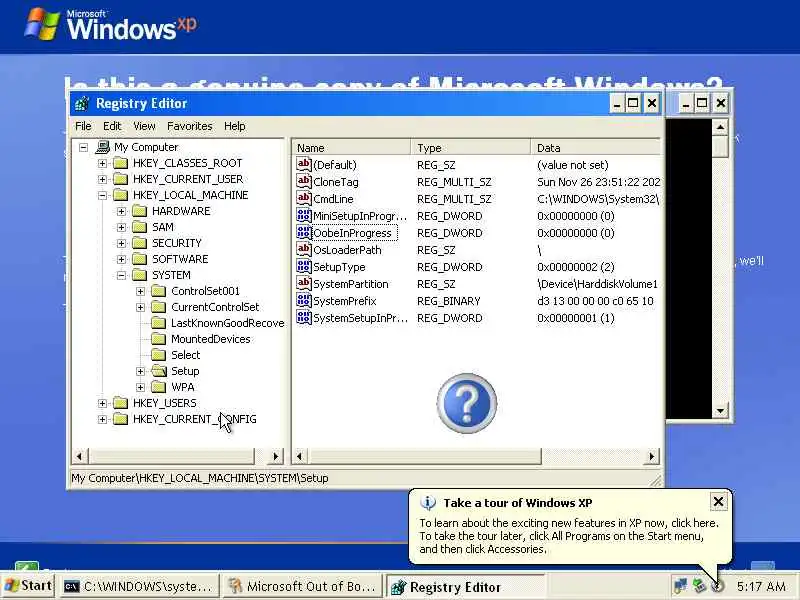Image resolution: width=800 pixels, height=600 pixels.
Task: Click the HKEY_CURRENT_USER folder icon
Action: tap(120, 179)
